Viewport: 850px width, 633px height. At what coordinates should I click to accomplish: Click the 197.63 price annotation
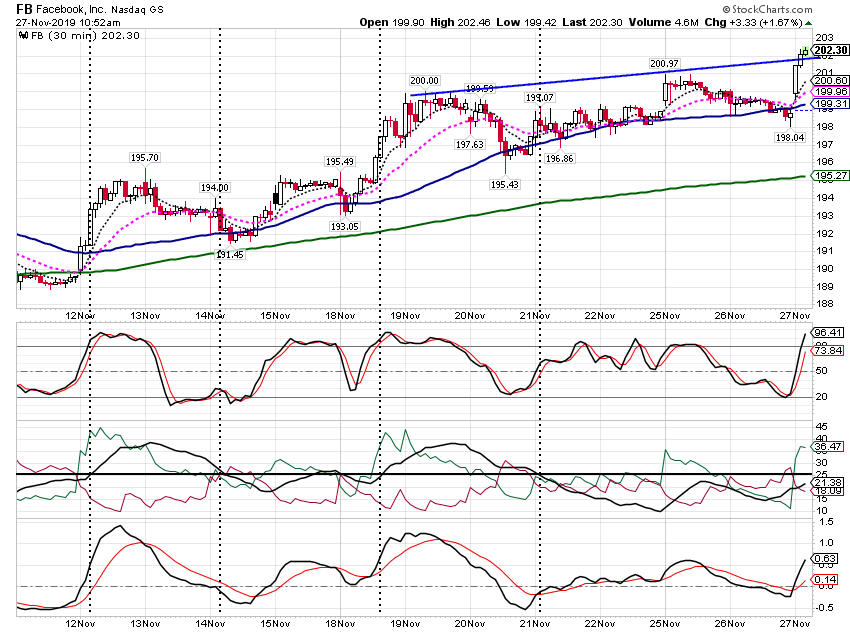(469, 145)
